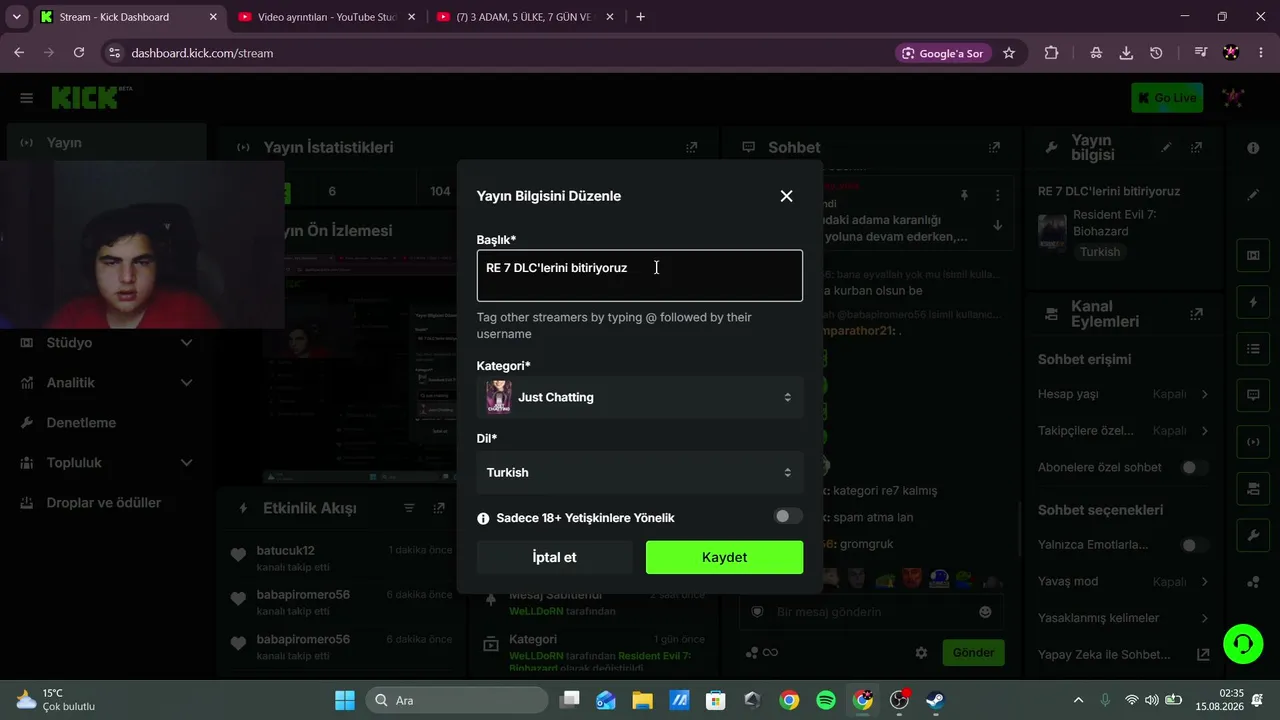
Task: Open a new browser tab
Action: tap(640, 17)
